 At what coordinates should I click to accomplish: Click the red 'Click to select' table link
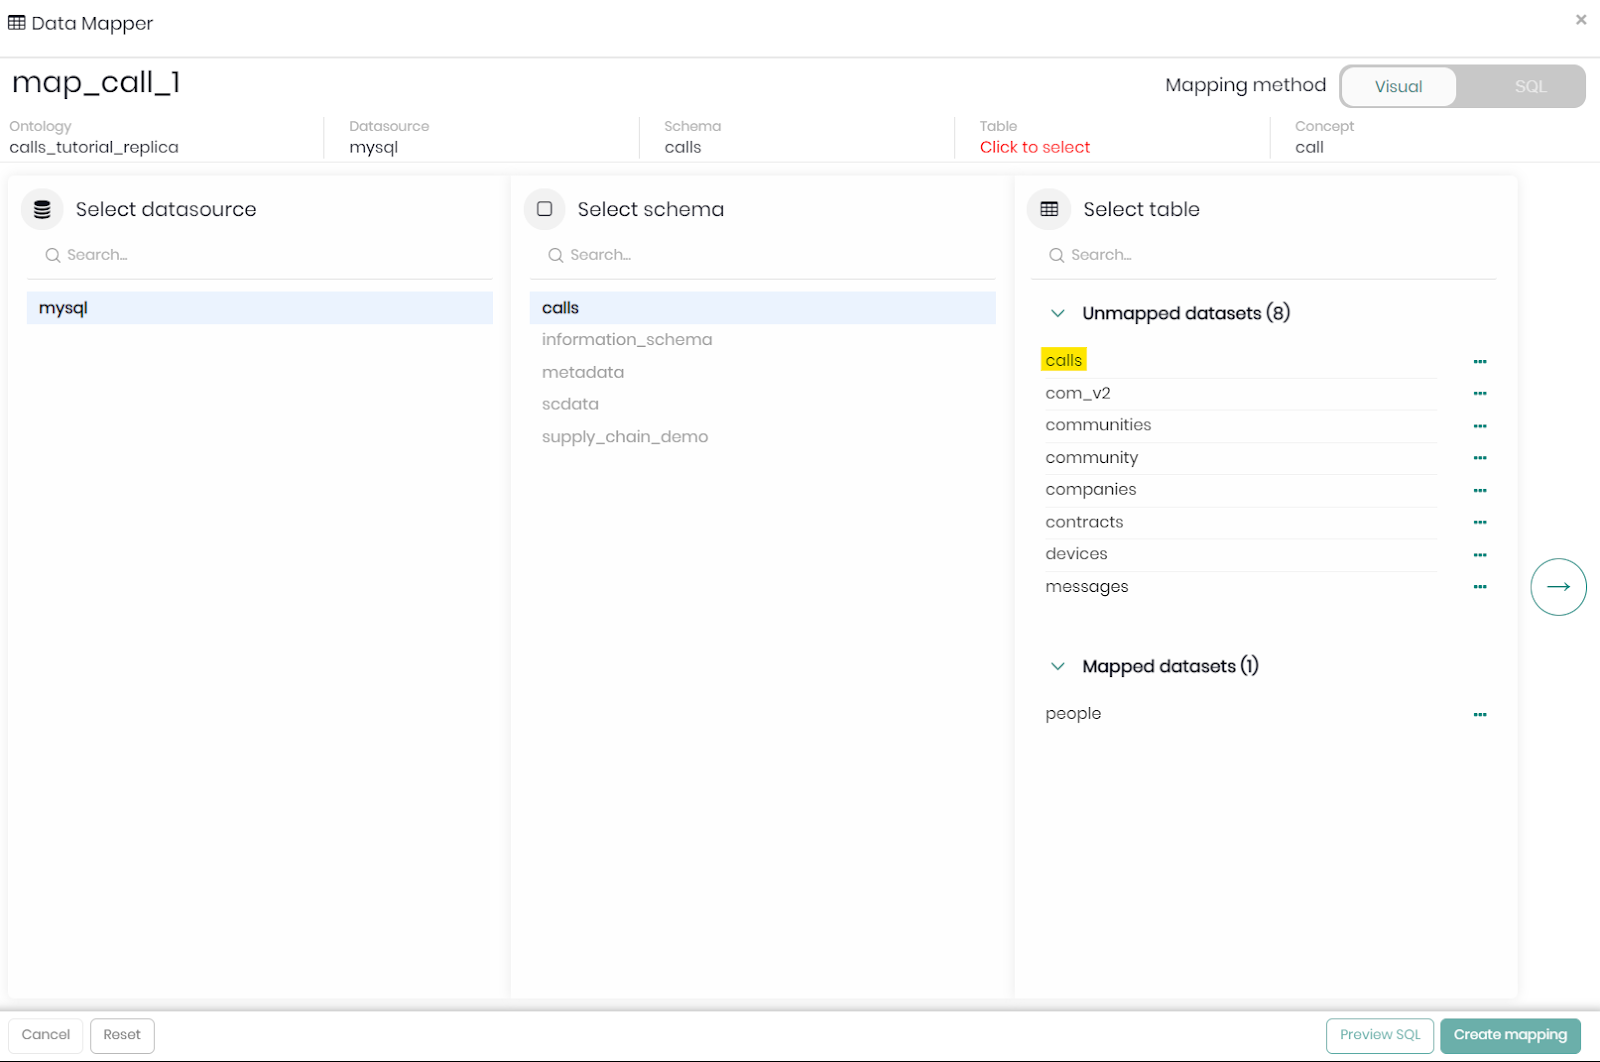[1034, 147]
